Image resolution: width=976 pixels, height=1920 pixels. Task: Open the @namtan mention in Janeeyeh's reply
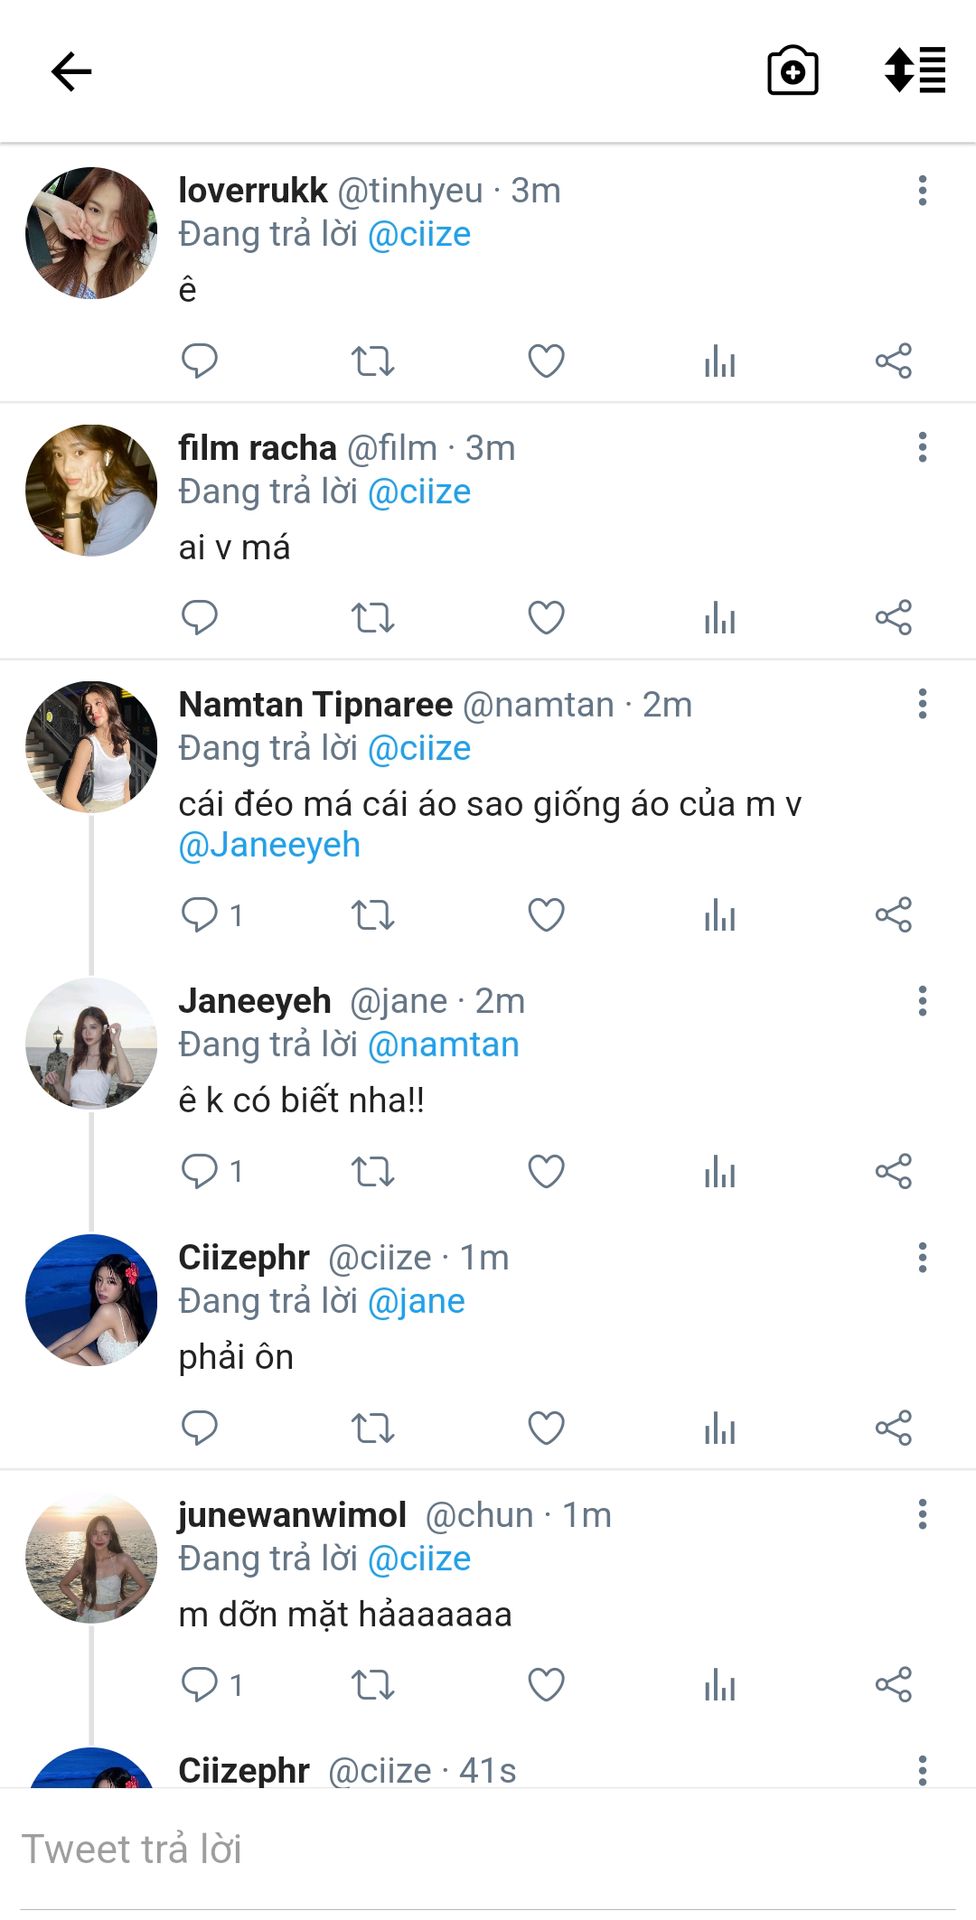[443, 1045]
